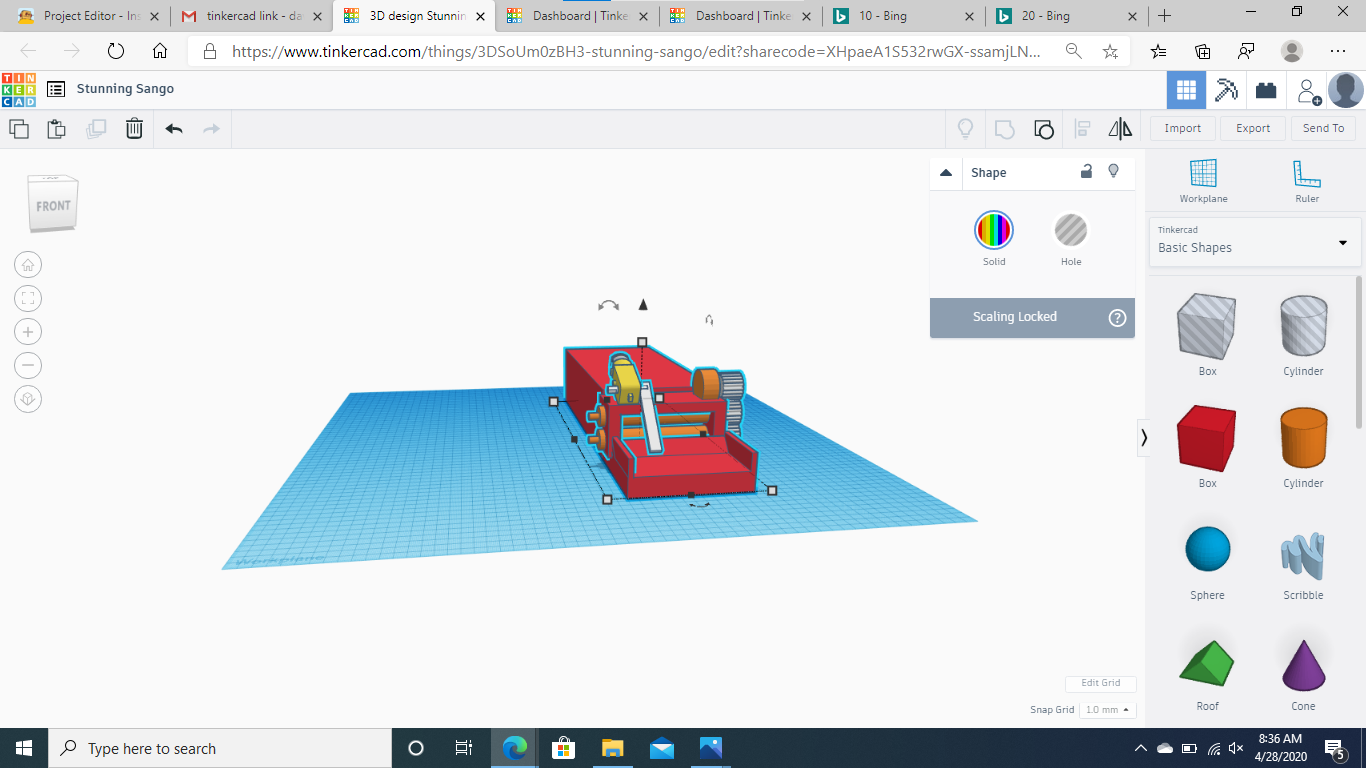
Task: Fit all shapes in view
Action: pyautogui.click(x=28, y=298)
